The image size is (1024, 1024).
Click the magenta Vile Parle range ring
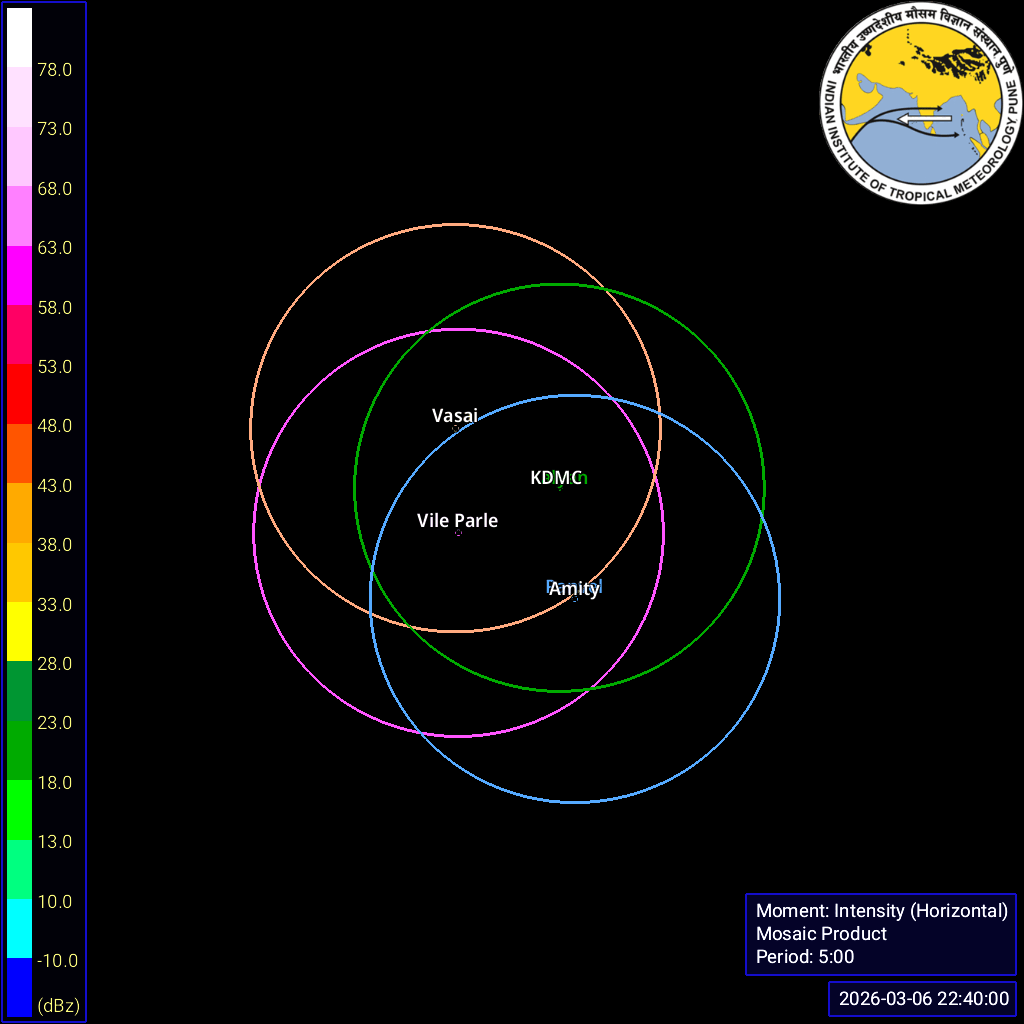pyautogui.click(x=254, y=532)
